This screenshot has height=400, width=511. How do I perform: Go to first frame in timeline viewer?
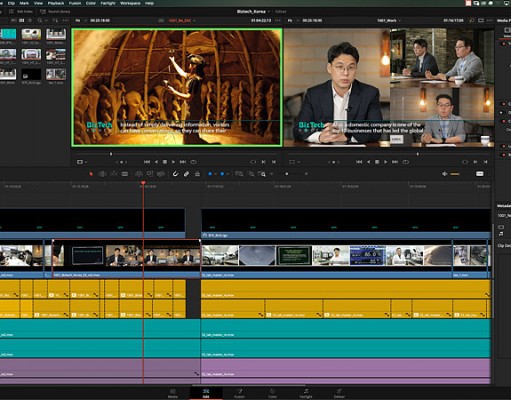[359, 162]
